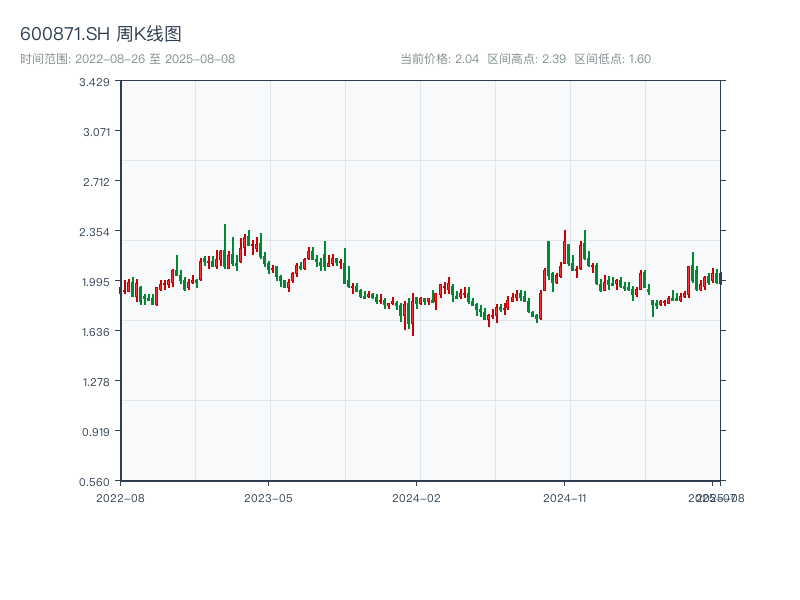Click the lowest candlestick near 2024-02

pos(412,316)
